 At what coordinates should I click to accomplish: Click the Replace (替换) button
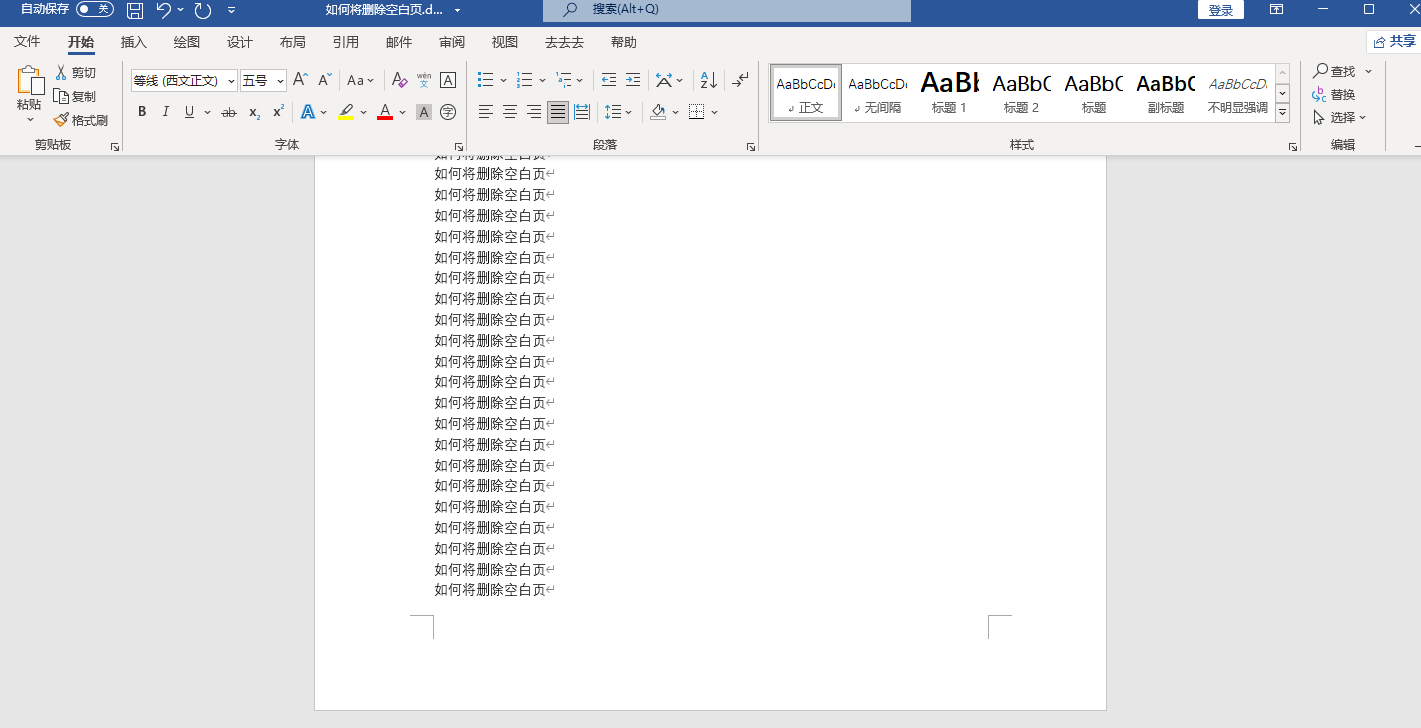[x=1334, y=94]
